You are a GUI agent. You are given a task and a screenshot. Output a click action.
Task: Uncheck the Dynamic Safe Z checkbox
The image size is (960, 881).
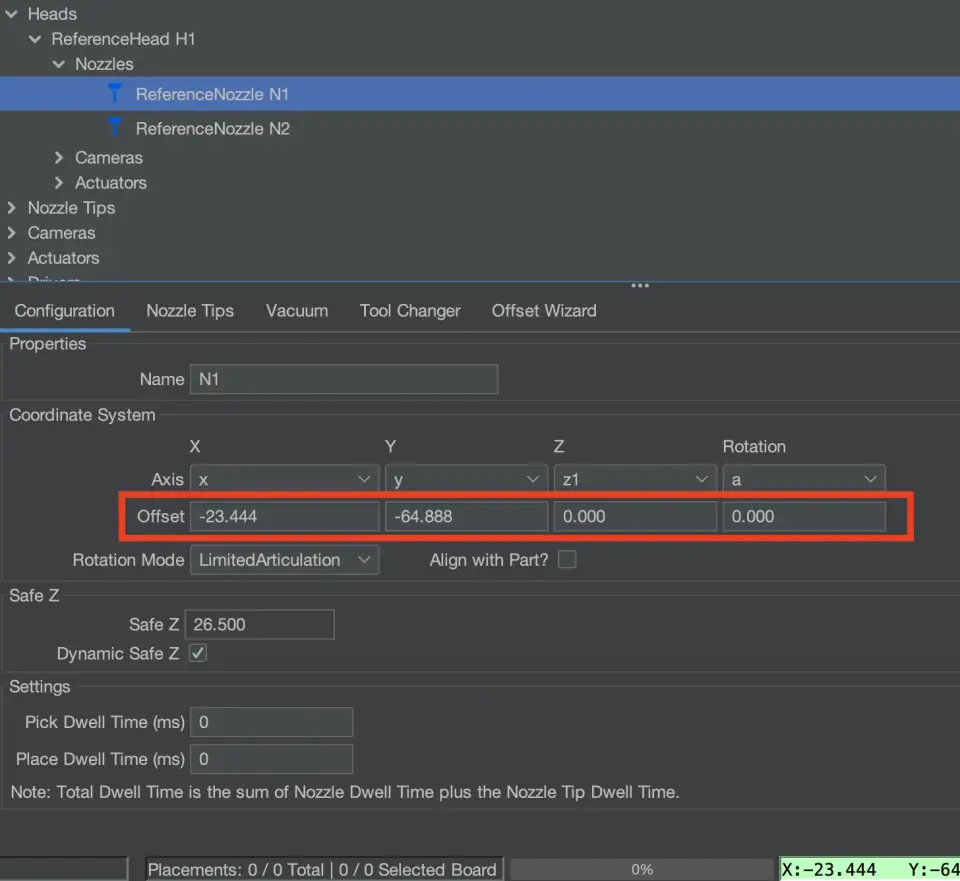[198, 654]
